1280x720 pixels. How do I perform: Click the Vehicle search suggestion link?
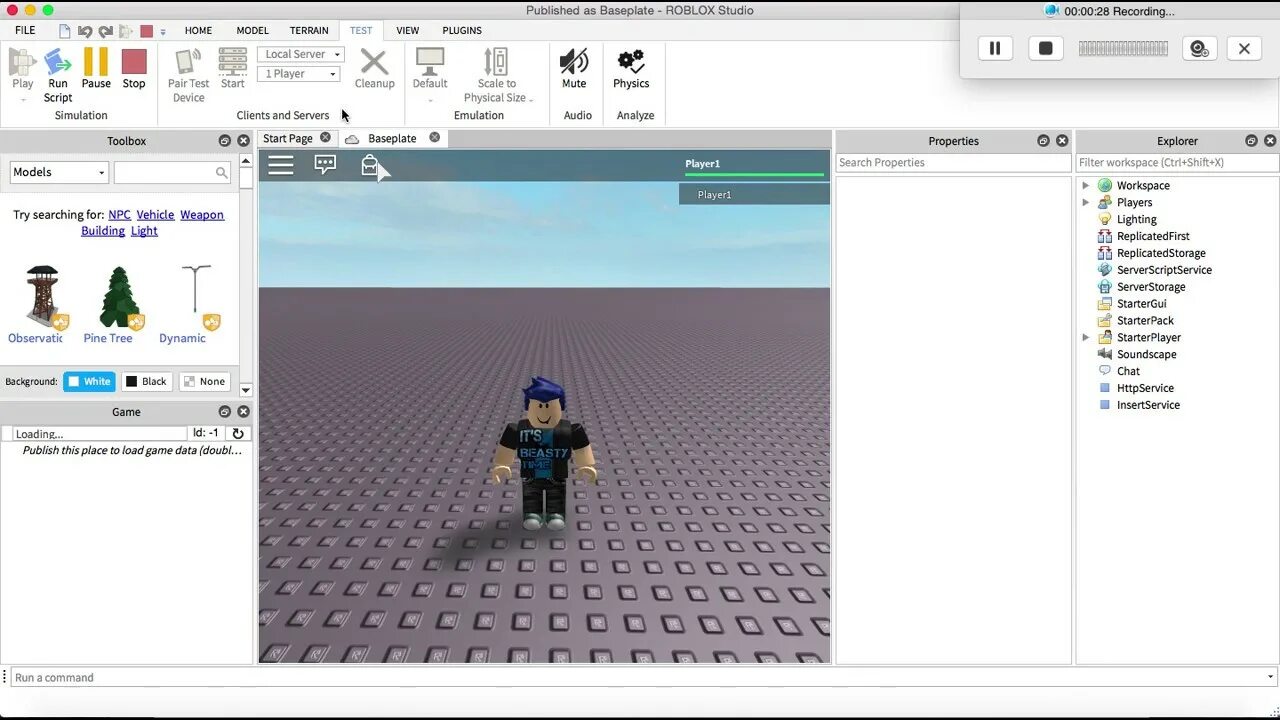click(x=155, y=215)
